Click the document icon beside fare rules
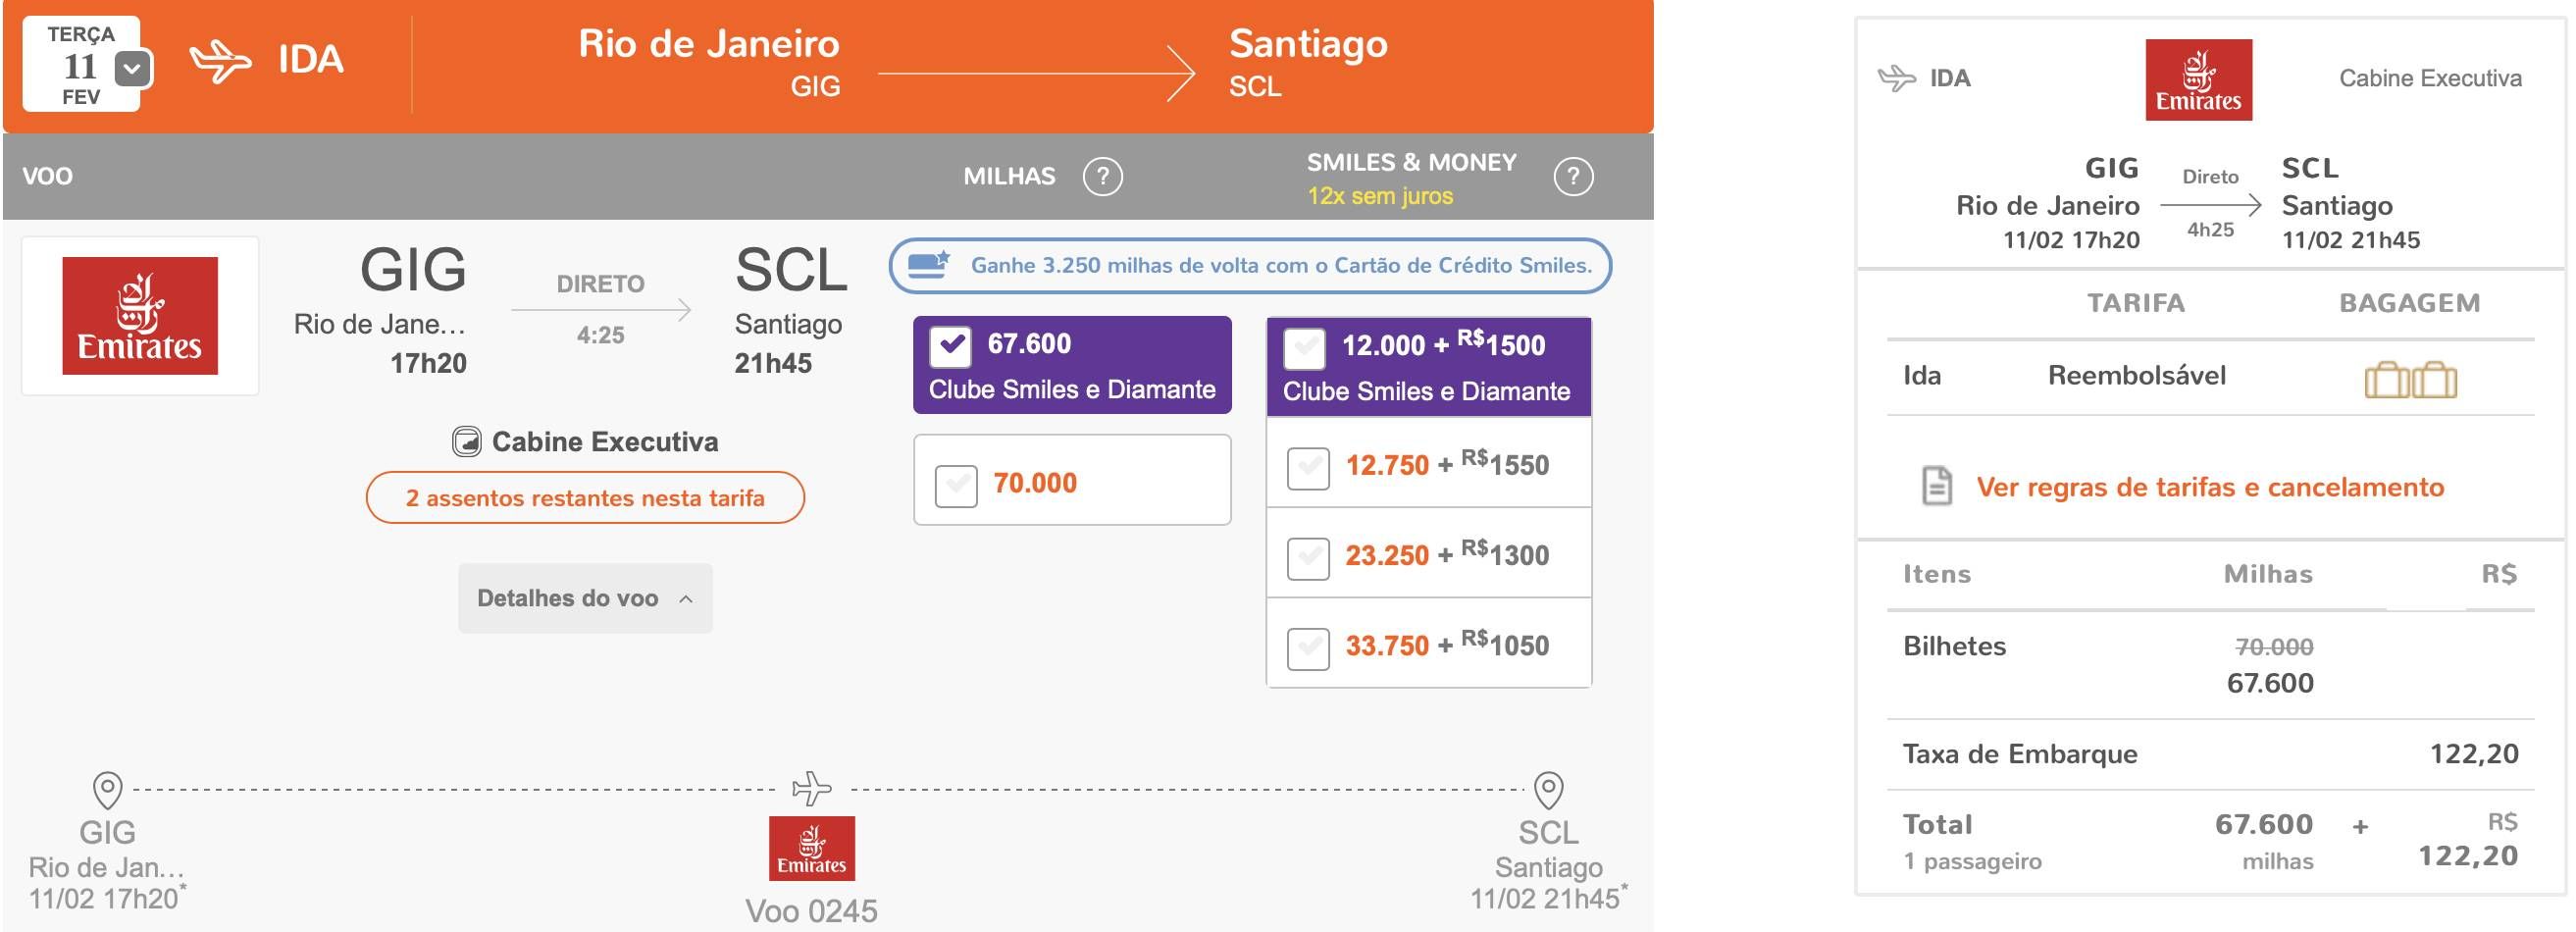Image resolution: width=2576 pixels, height=932 pixels. [x=1937, y=486]
